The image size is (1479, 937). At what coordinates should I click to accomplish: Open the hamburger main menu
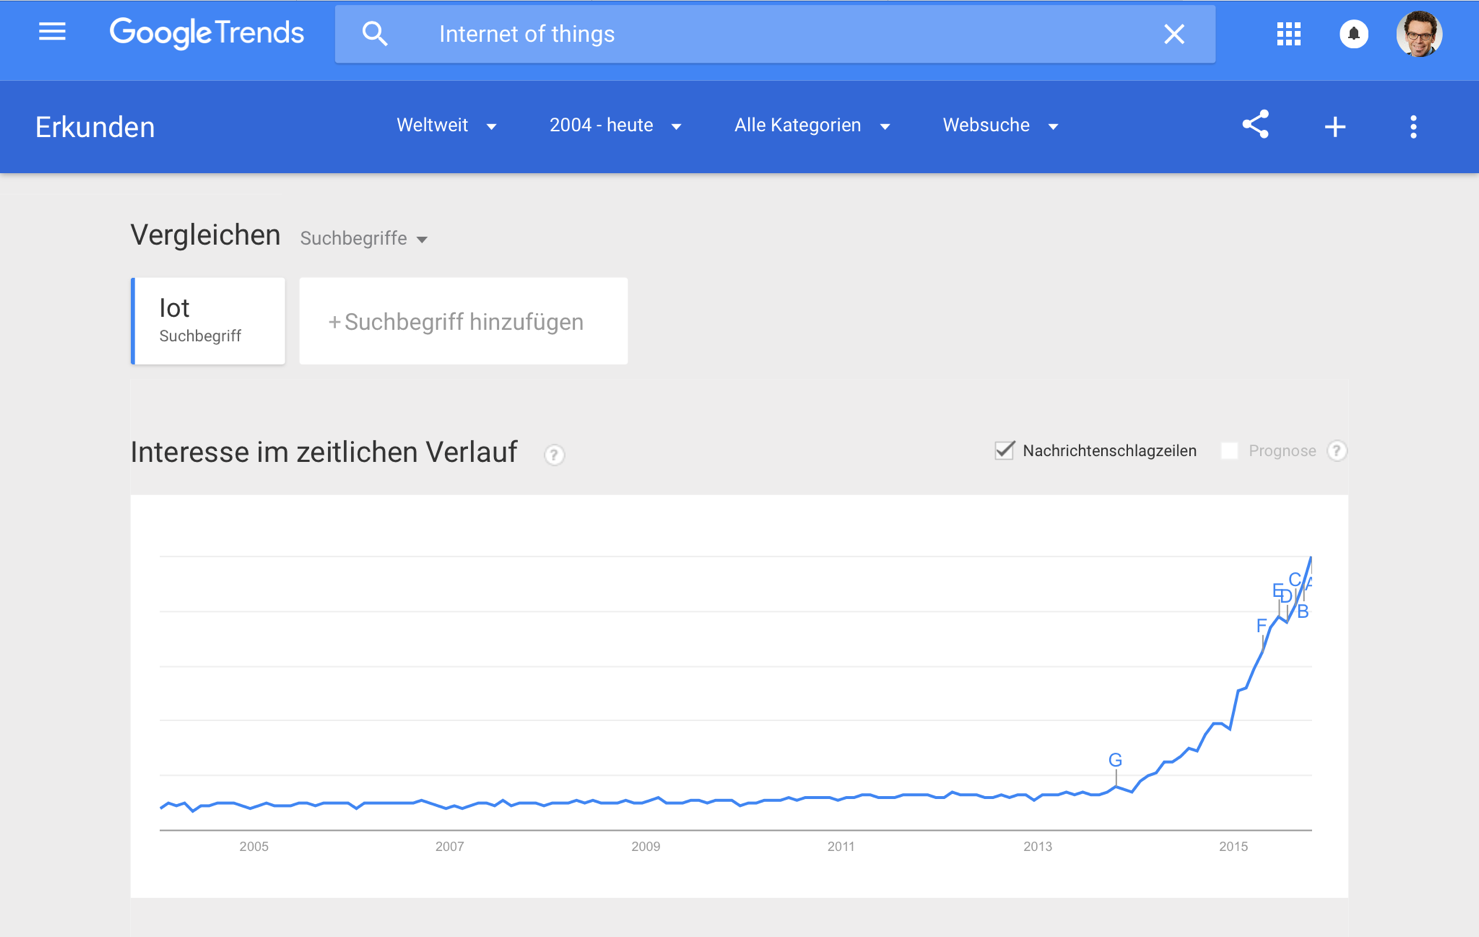click(52, 33)
